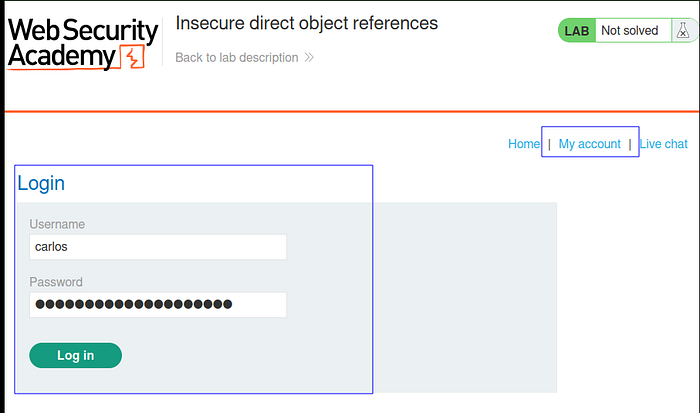This screenshot has height=413, width=700.
Task: Click the double chevron after lab description
Action: 309,58
